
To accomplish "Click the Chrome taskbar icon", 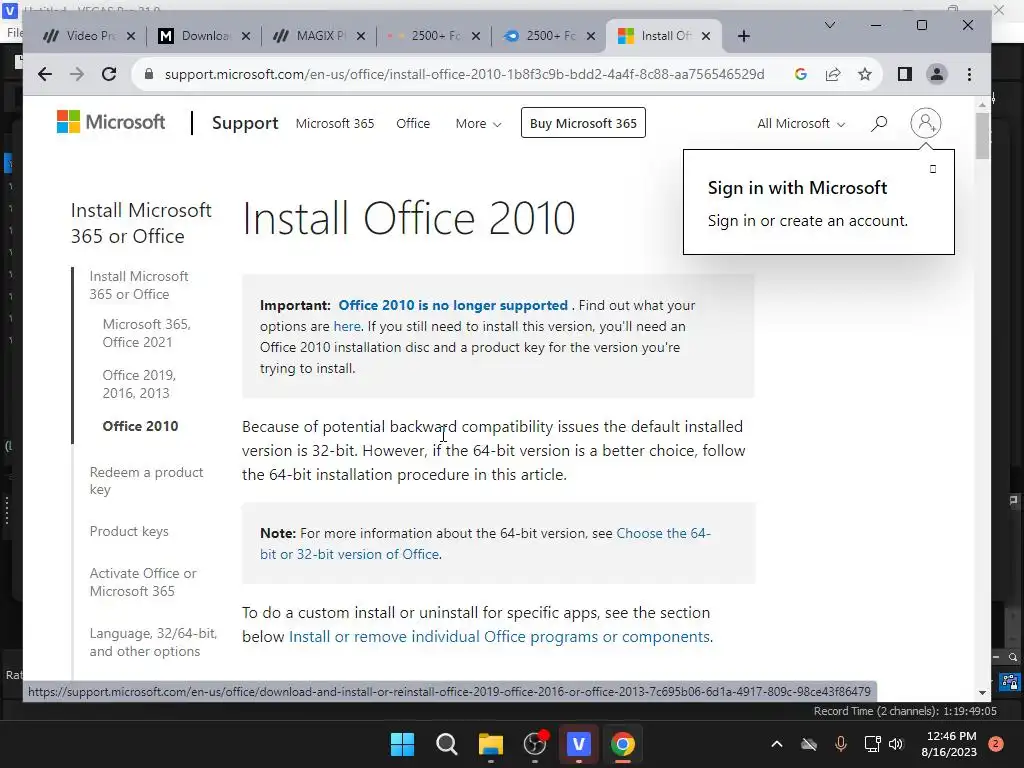I will point(623,744).
